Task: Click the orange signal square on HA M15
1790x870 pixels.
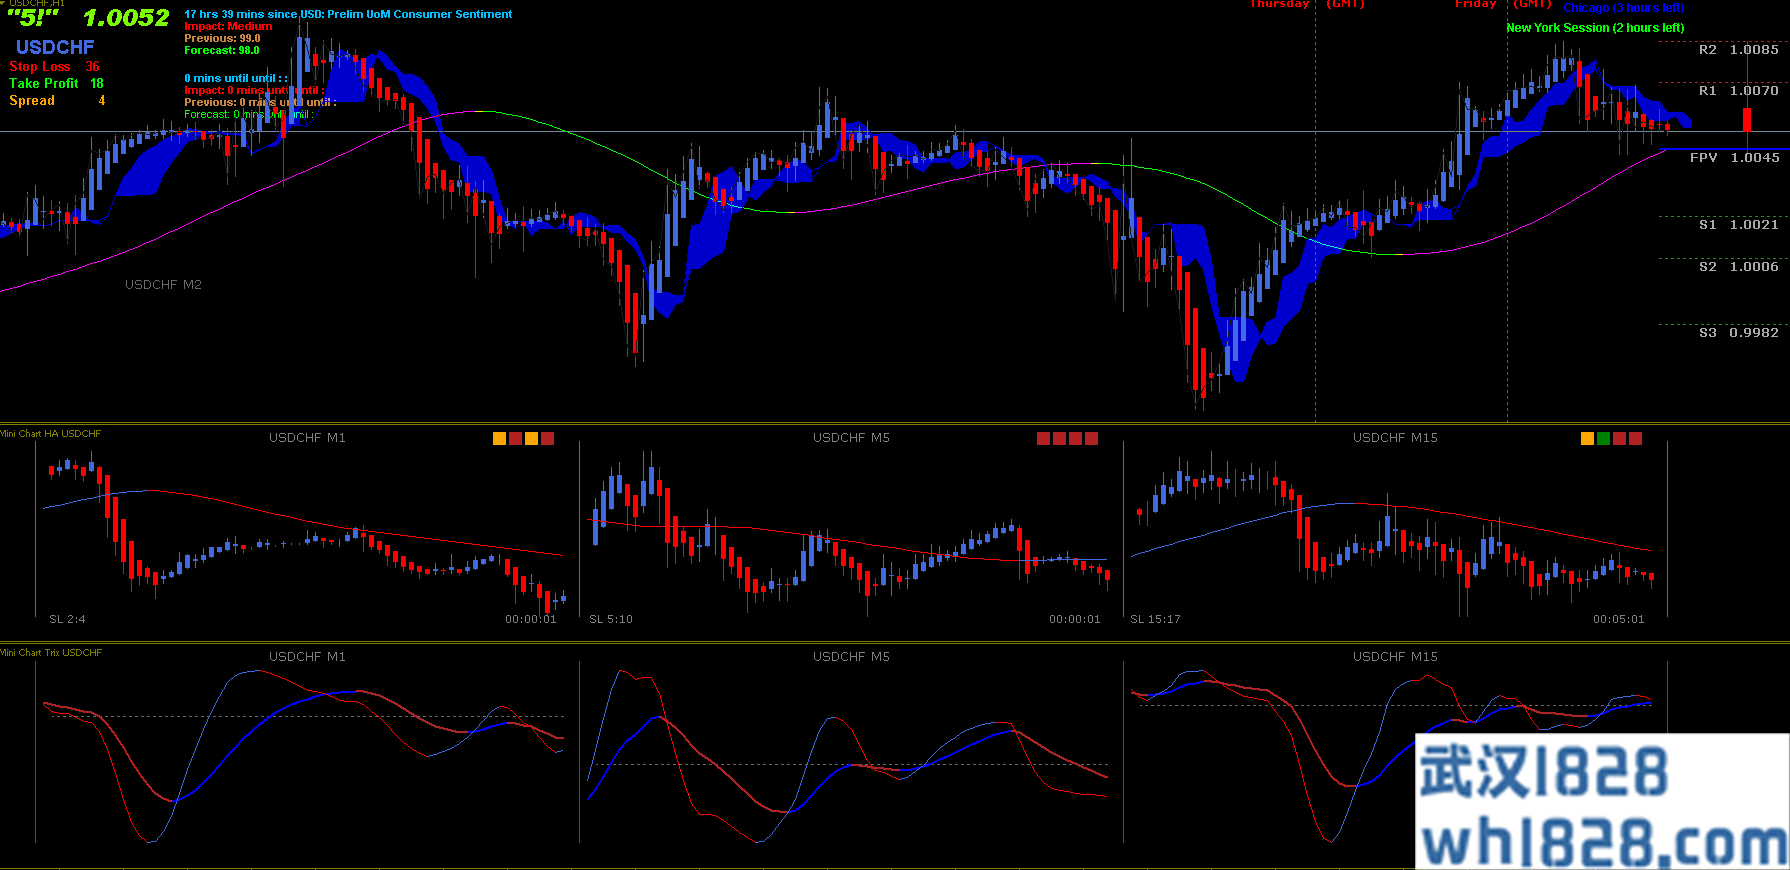Action: pos(1587,438)
